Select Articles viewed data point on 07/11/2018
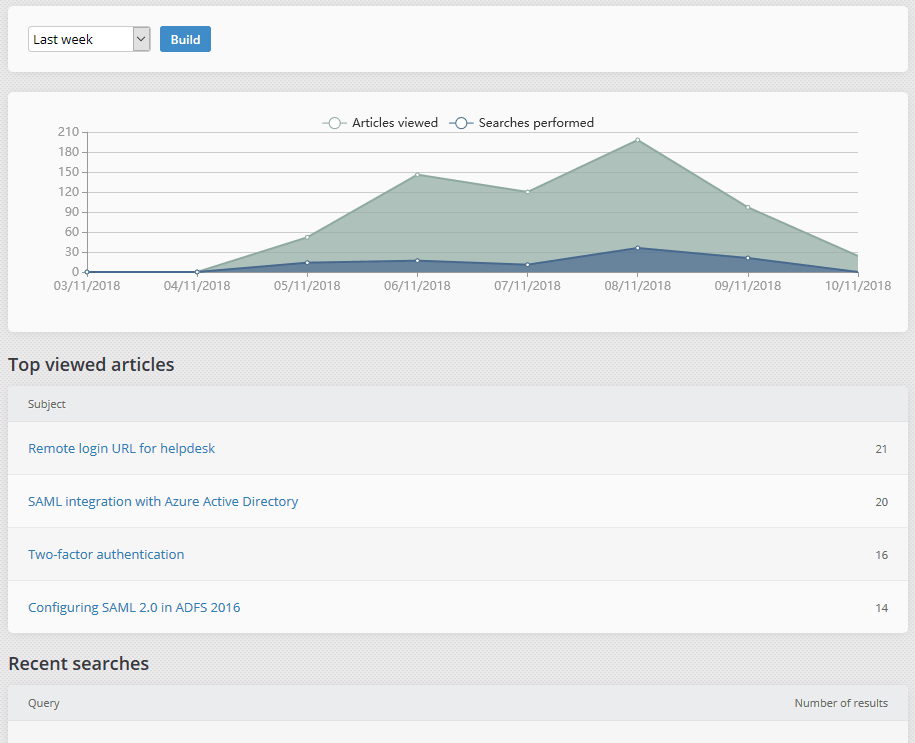Image resolution: width=915 pixels, height=743 pixels. point(527,192)
